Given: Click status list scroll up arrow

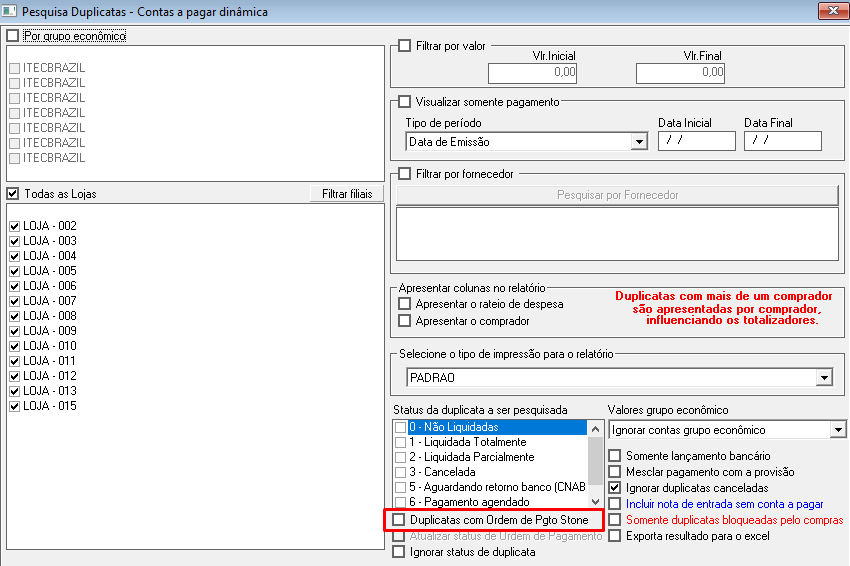Looking at the screenshot, I should point(595,428).
